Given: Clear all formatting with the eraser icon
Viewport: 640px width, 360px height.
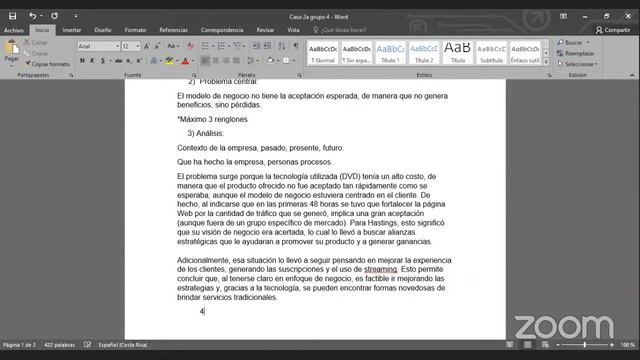Looking at the screenshot, I should 190,46.
